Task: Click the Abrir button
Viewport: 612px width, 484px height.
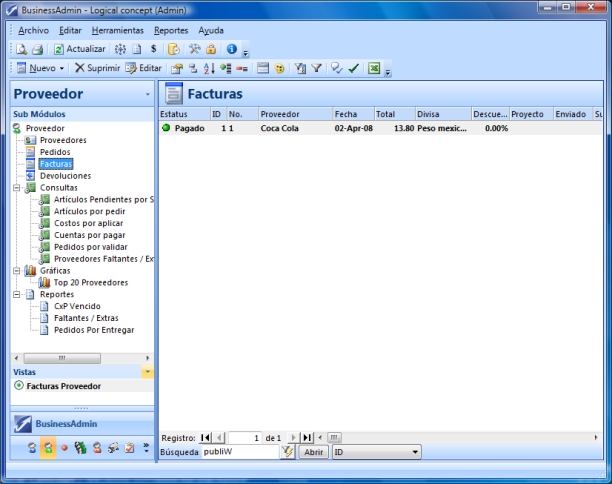Action: [x=313, y=452]
